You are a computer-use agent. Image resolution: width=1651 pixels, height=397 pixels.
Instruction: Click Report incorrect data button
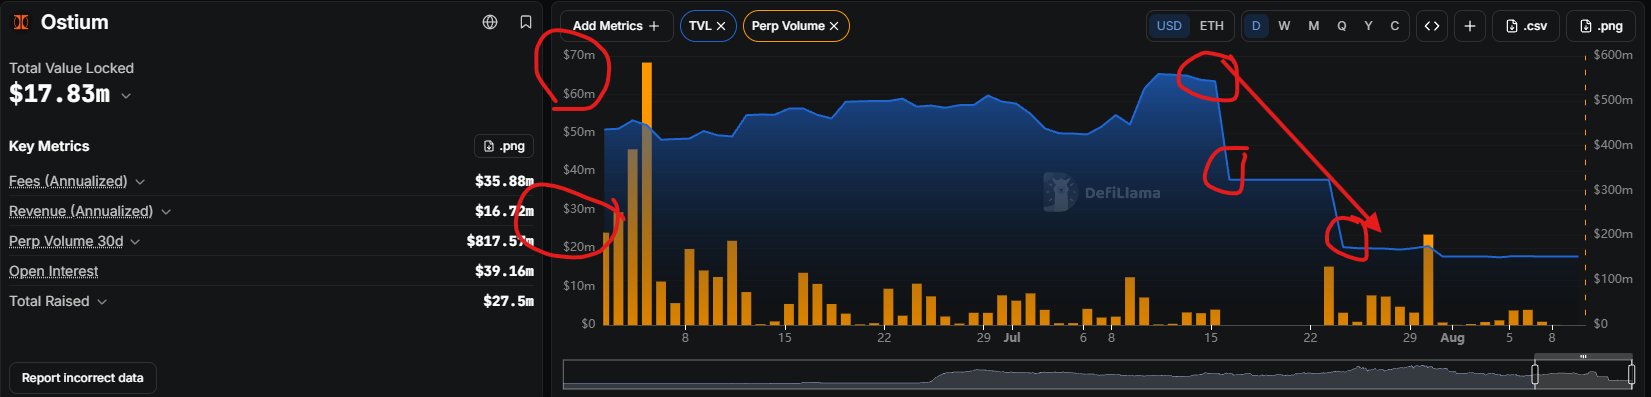(x=83, y=378)
